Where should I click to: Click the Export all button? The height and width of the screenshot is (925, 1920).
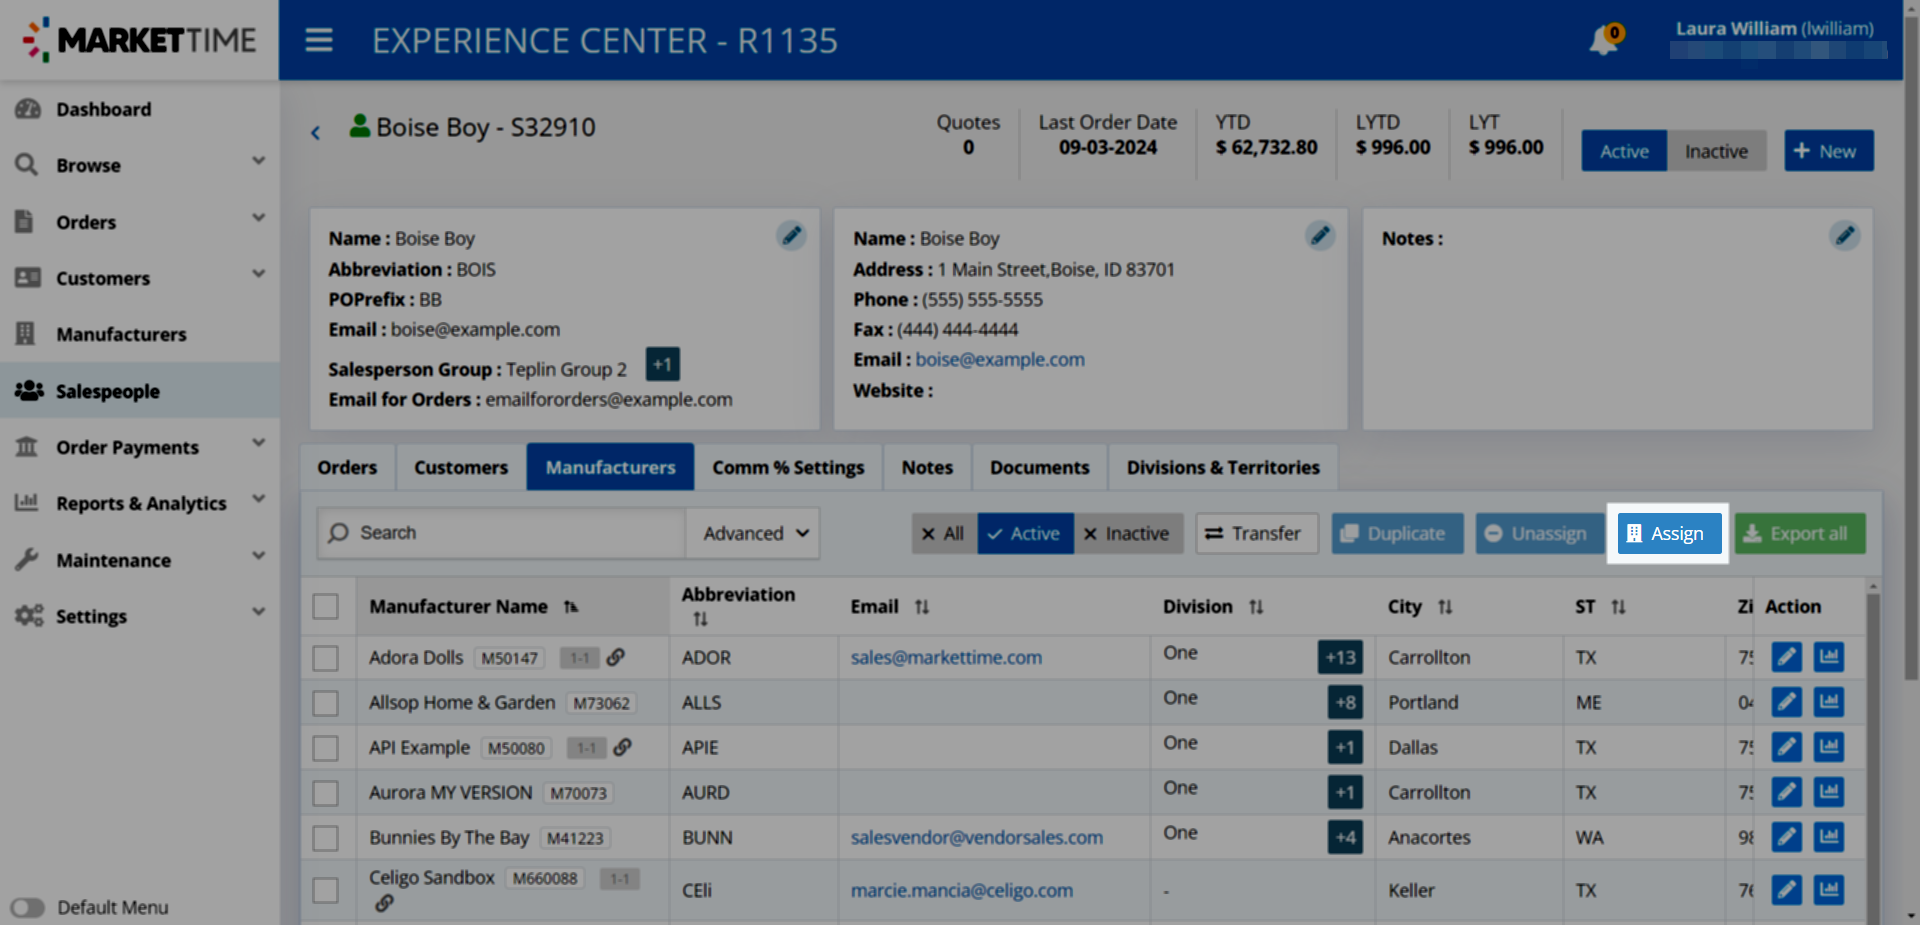pyautogui.click(x=1800, y=533)
